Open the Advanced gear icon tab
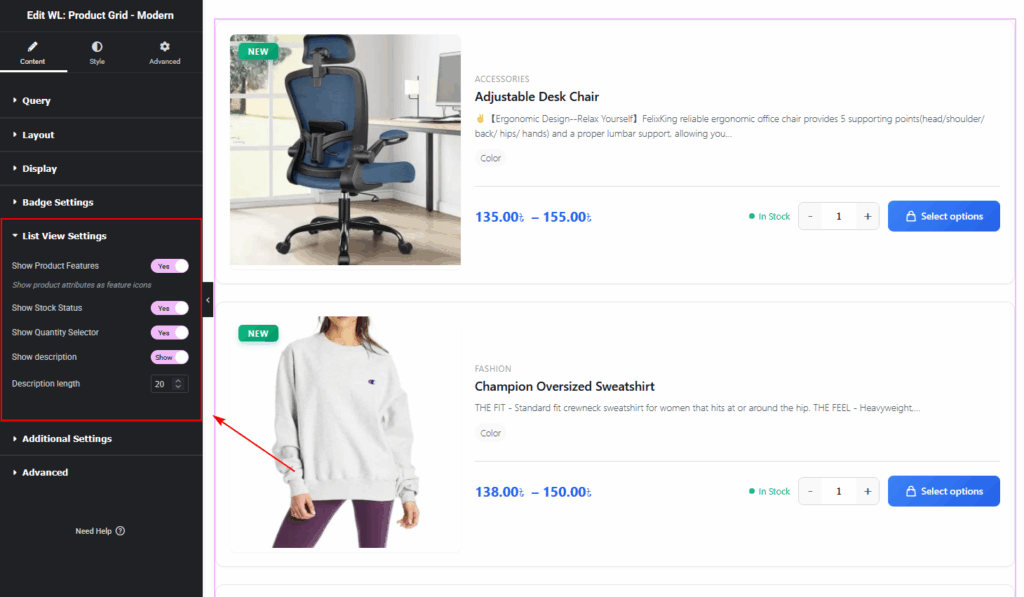This screenshot has height=597, width=1024. click(x=165, y=46)
